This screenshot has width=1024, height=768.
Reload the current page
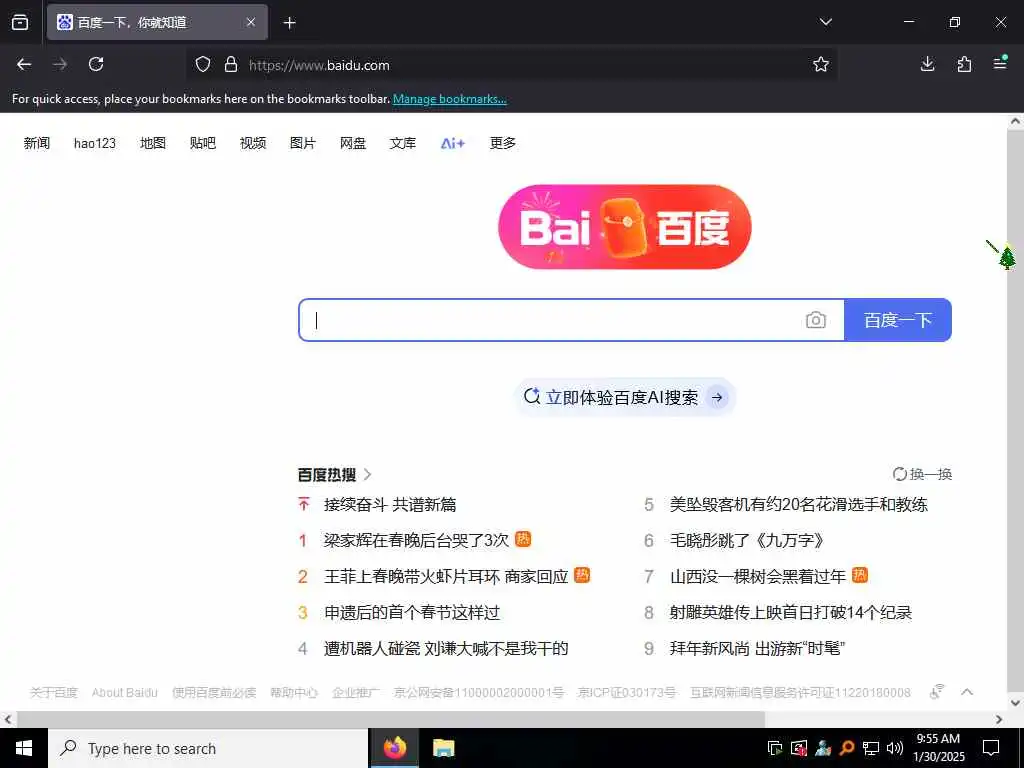point(96,64)
